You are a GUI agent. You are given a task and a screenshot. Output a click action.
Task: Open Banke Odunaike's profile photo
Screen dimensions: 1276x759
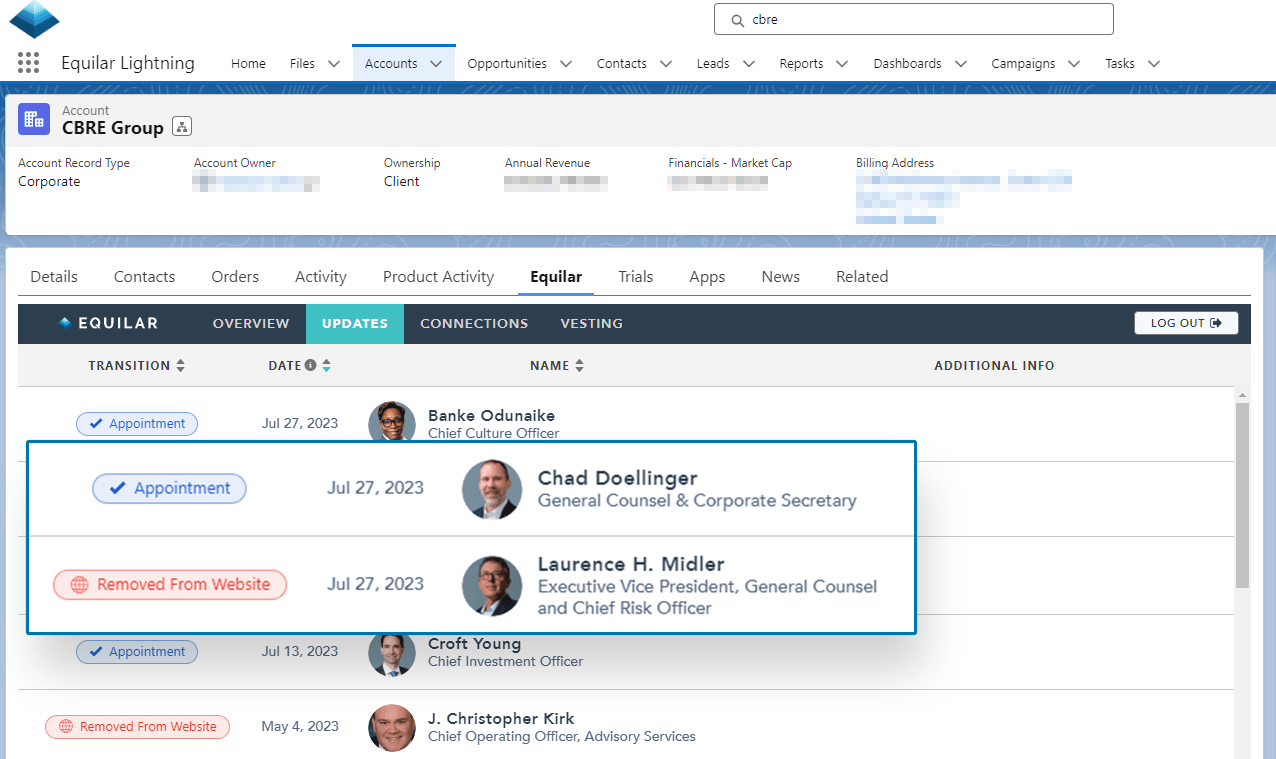[x=390, y=422]
